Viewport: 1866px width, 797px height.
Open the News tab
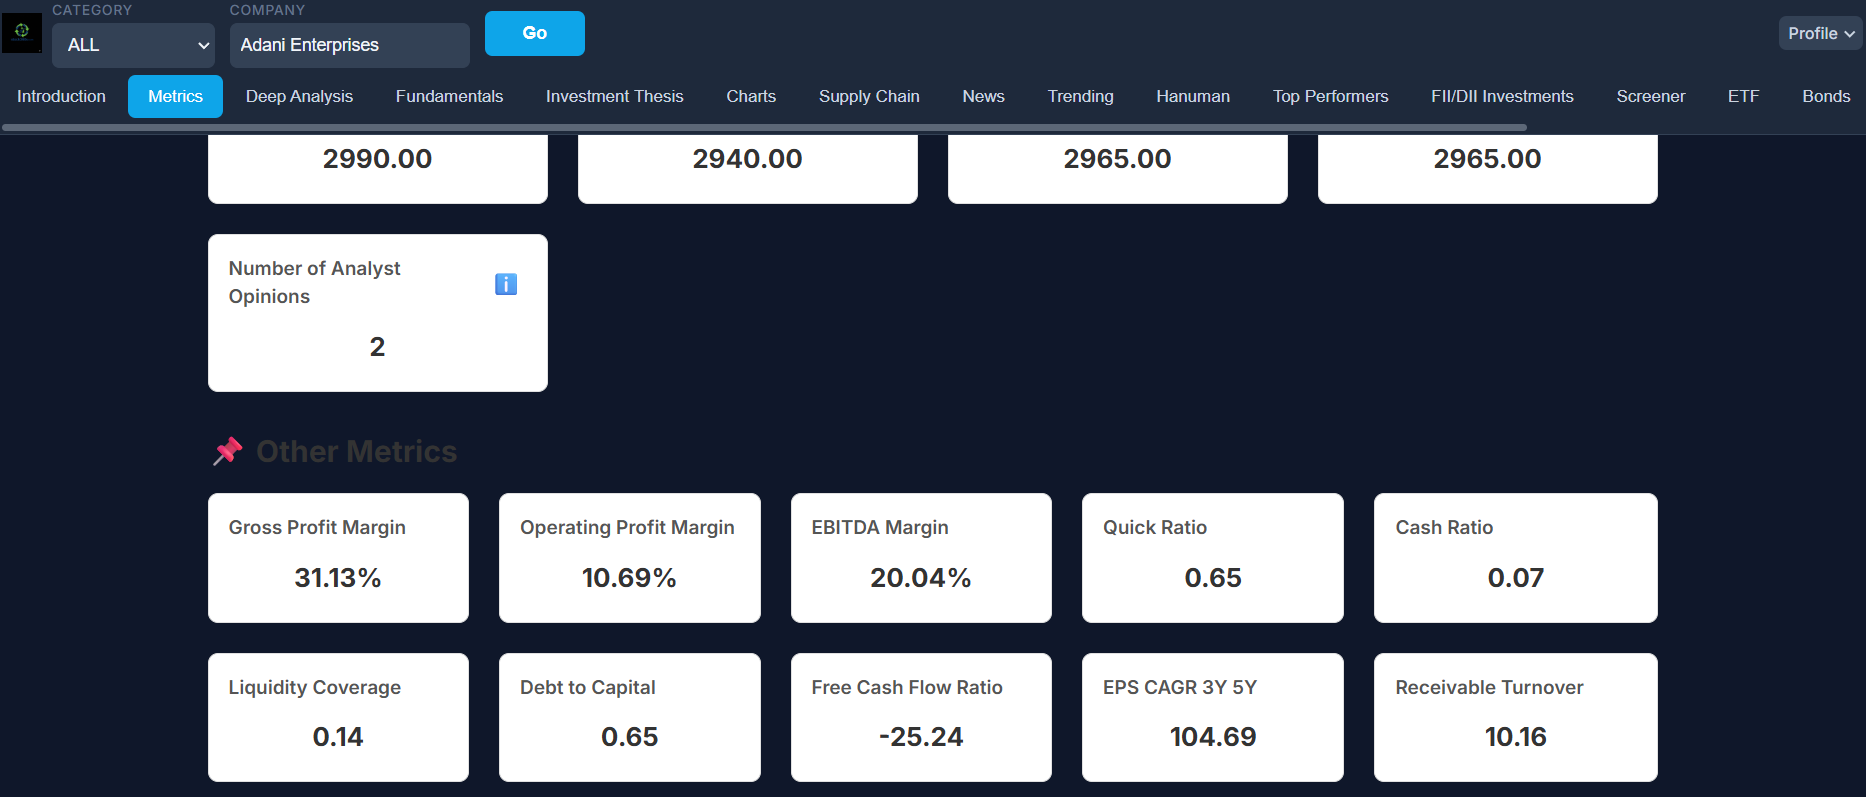983,96
